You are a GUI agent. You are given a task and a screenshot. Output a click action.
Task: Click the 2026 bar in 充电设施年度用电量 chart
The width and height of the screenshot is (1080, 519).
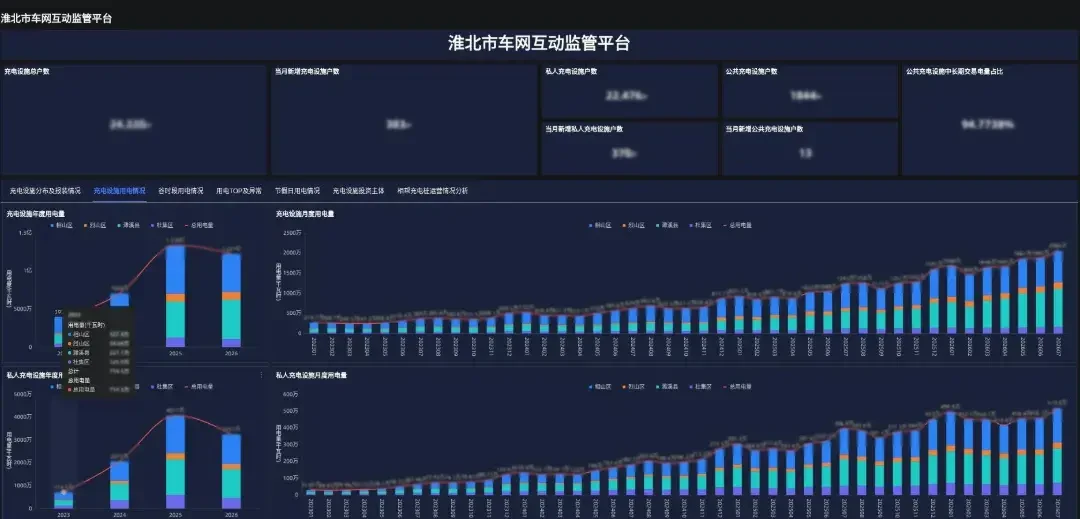(231, 300)
